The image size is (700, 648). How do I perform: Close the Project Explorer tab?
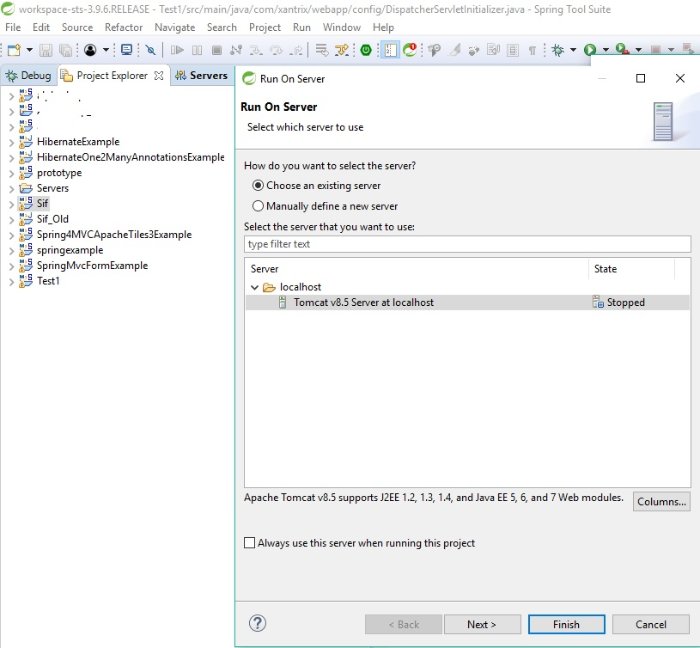point(158,75)
